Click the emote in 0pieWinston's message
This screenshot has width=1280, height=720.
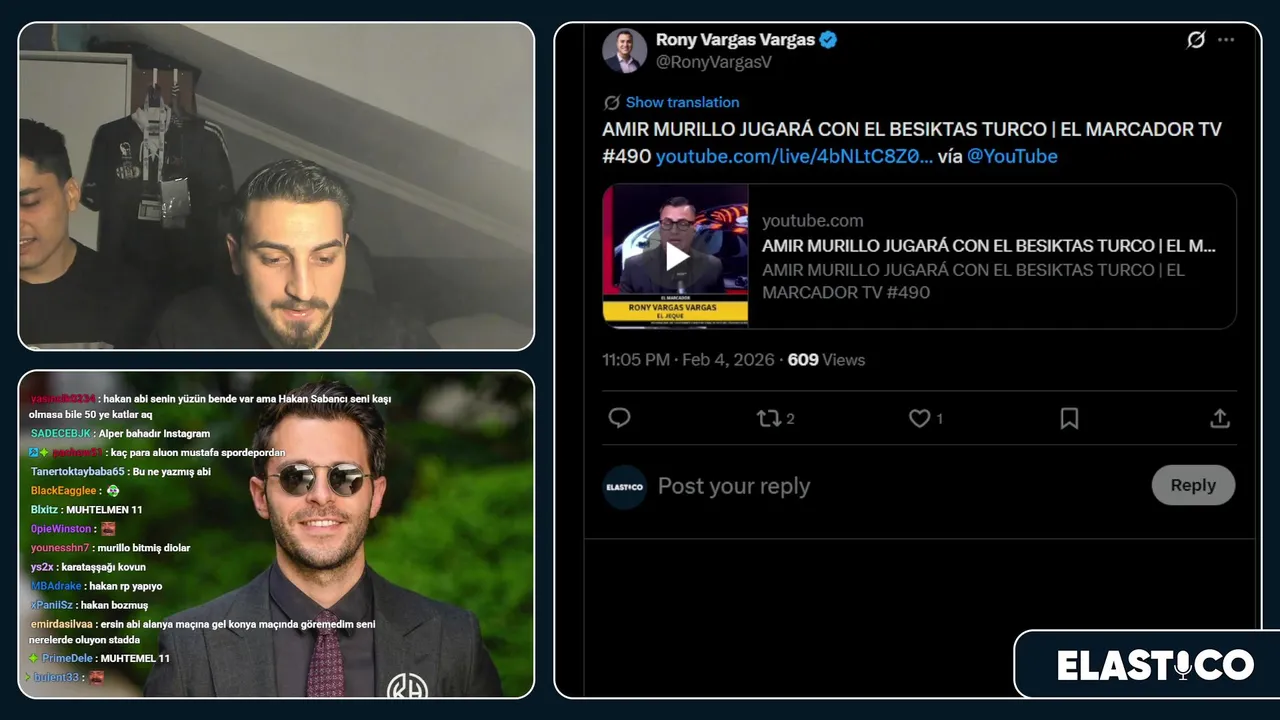coord(108,528)
